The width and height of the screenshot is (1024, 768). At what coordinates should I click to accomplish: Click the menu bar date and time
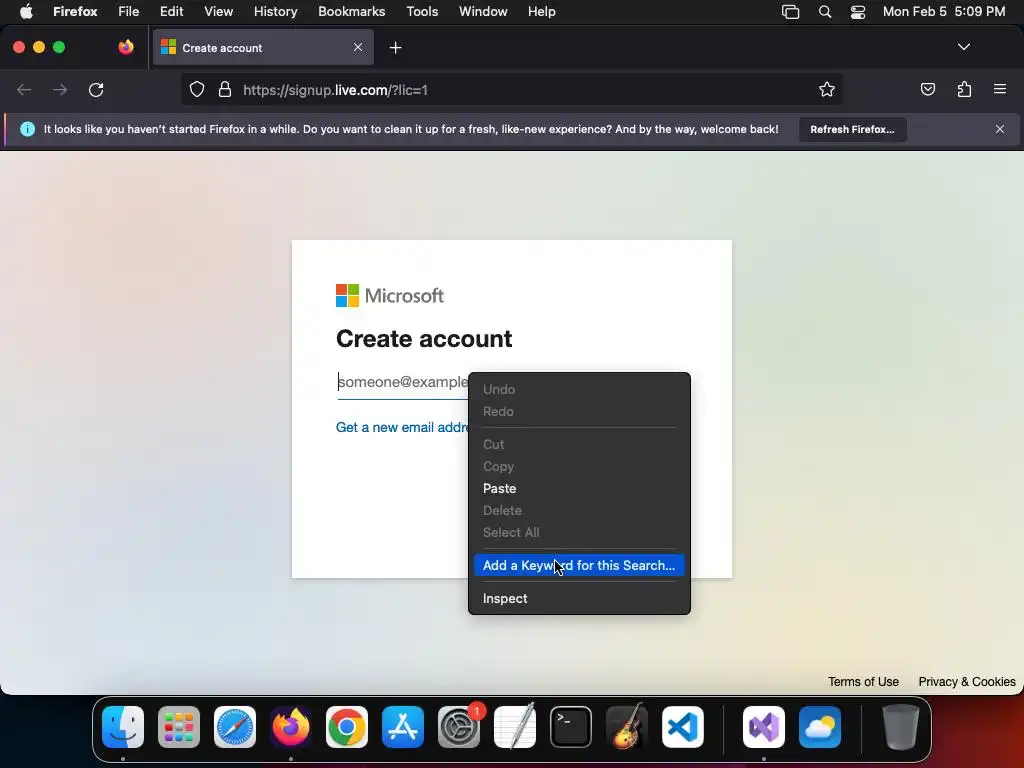pyautogui.click(x=944, y=12)
